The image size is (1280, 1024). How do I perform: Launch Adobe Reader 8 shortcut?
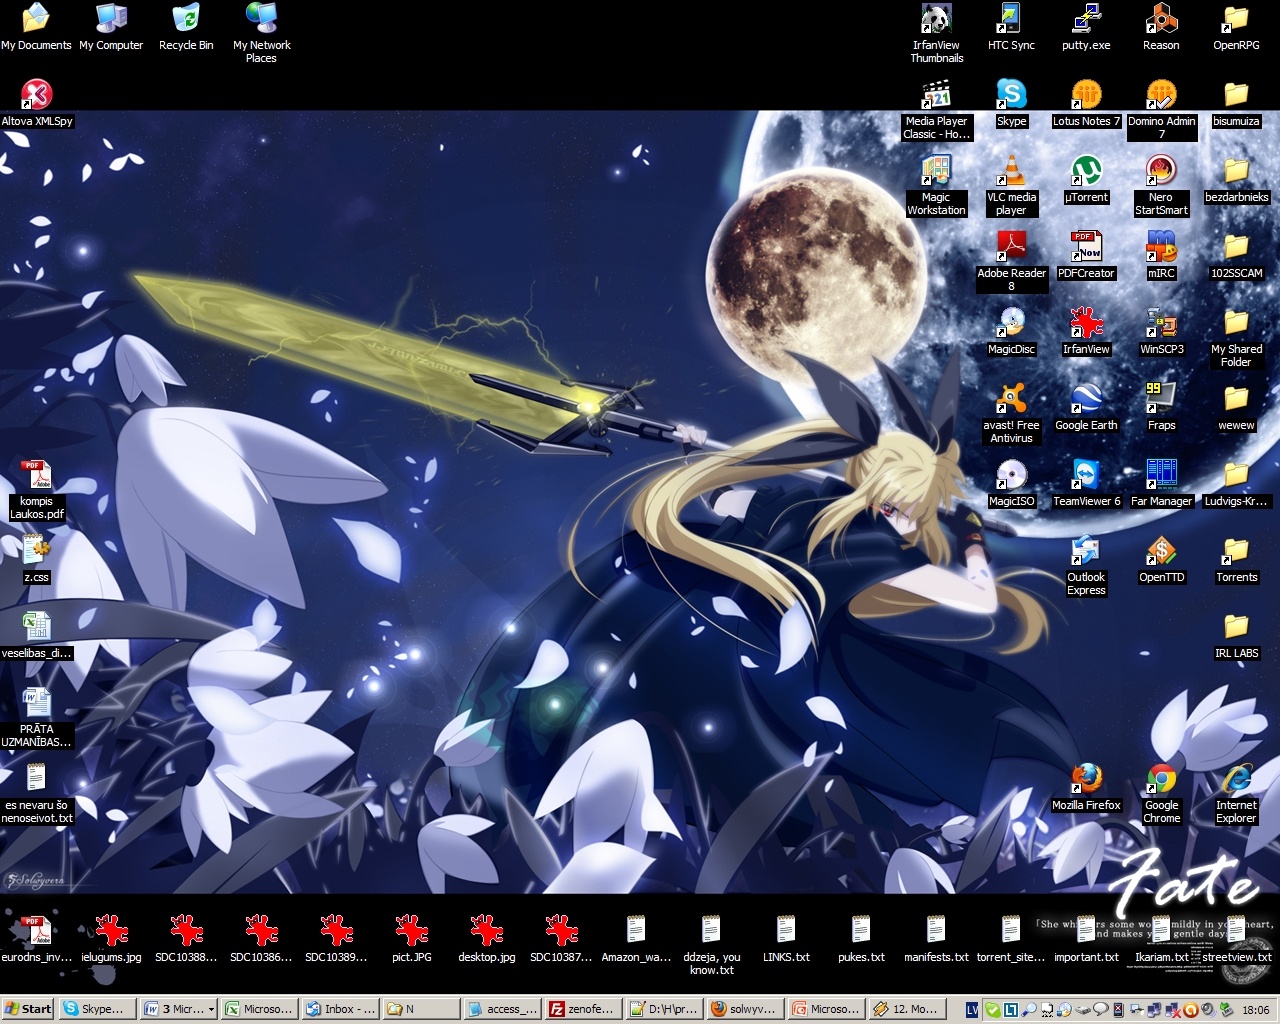click(1011, 261)
